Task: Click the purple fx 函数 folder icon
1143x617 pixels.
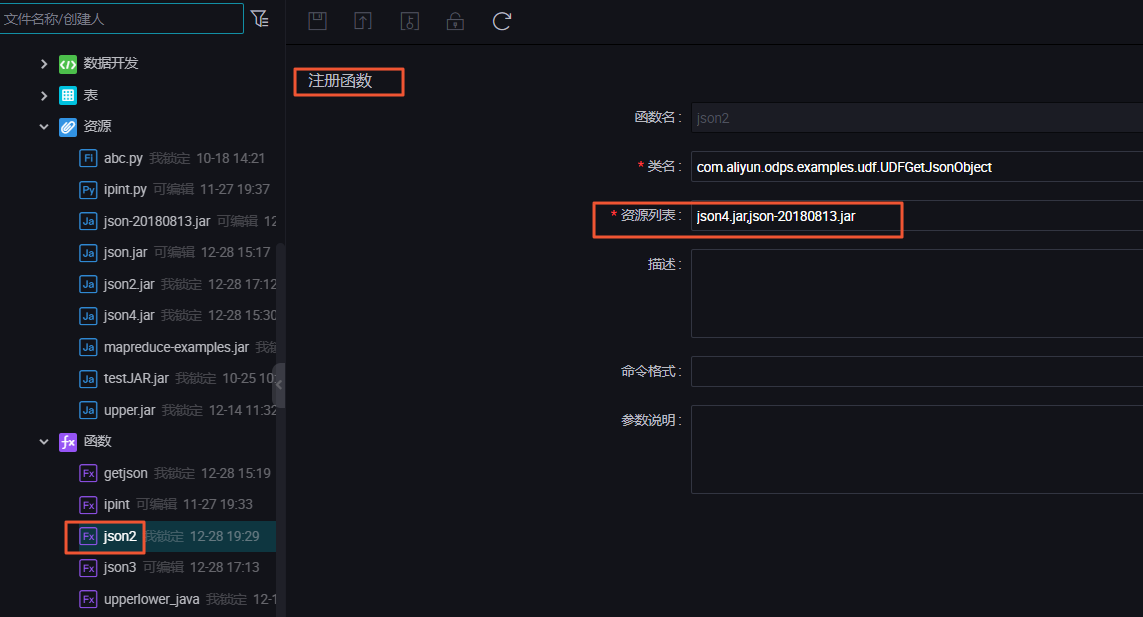Action: [68, 442]
